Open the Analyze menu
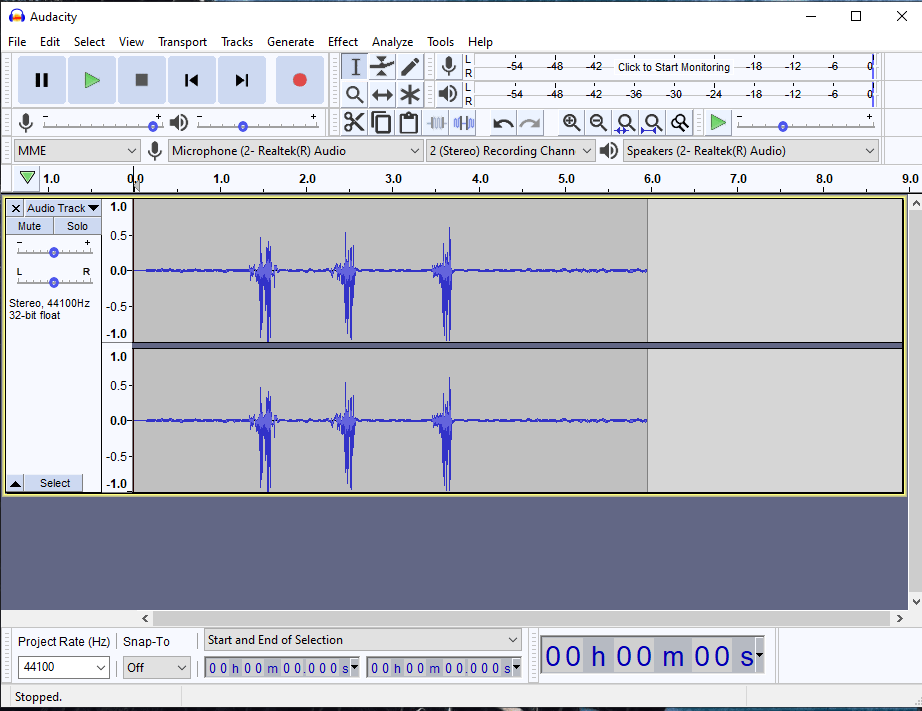The width and height of the screenshot is (922, 711). tap(392, 42)
